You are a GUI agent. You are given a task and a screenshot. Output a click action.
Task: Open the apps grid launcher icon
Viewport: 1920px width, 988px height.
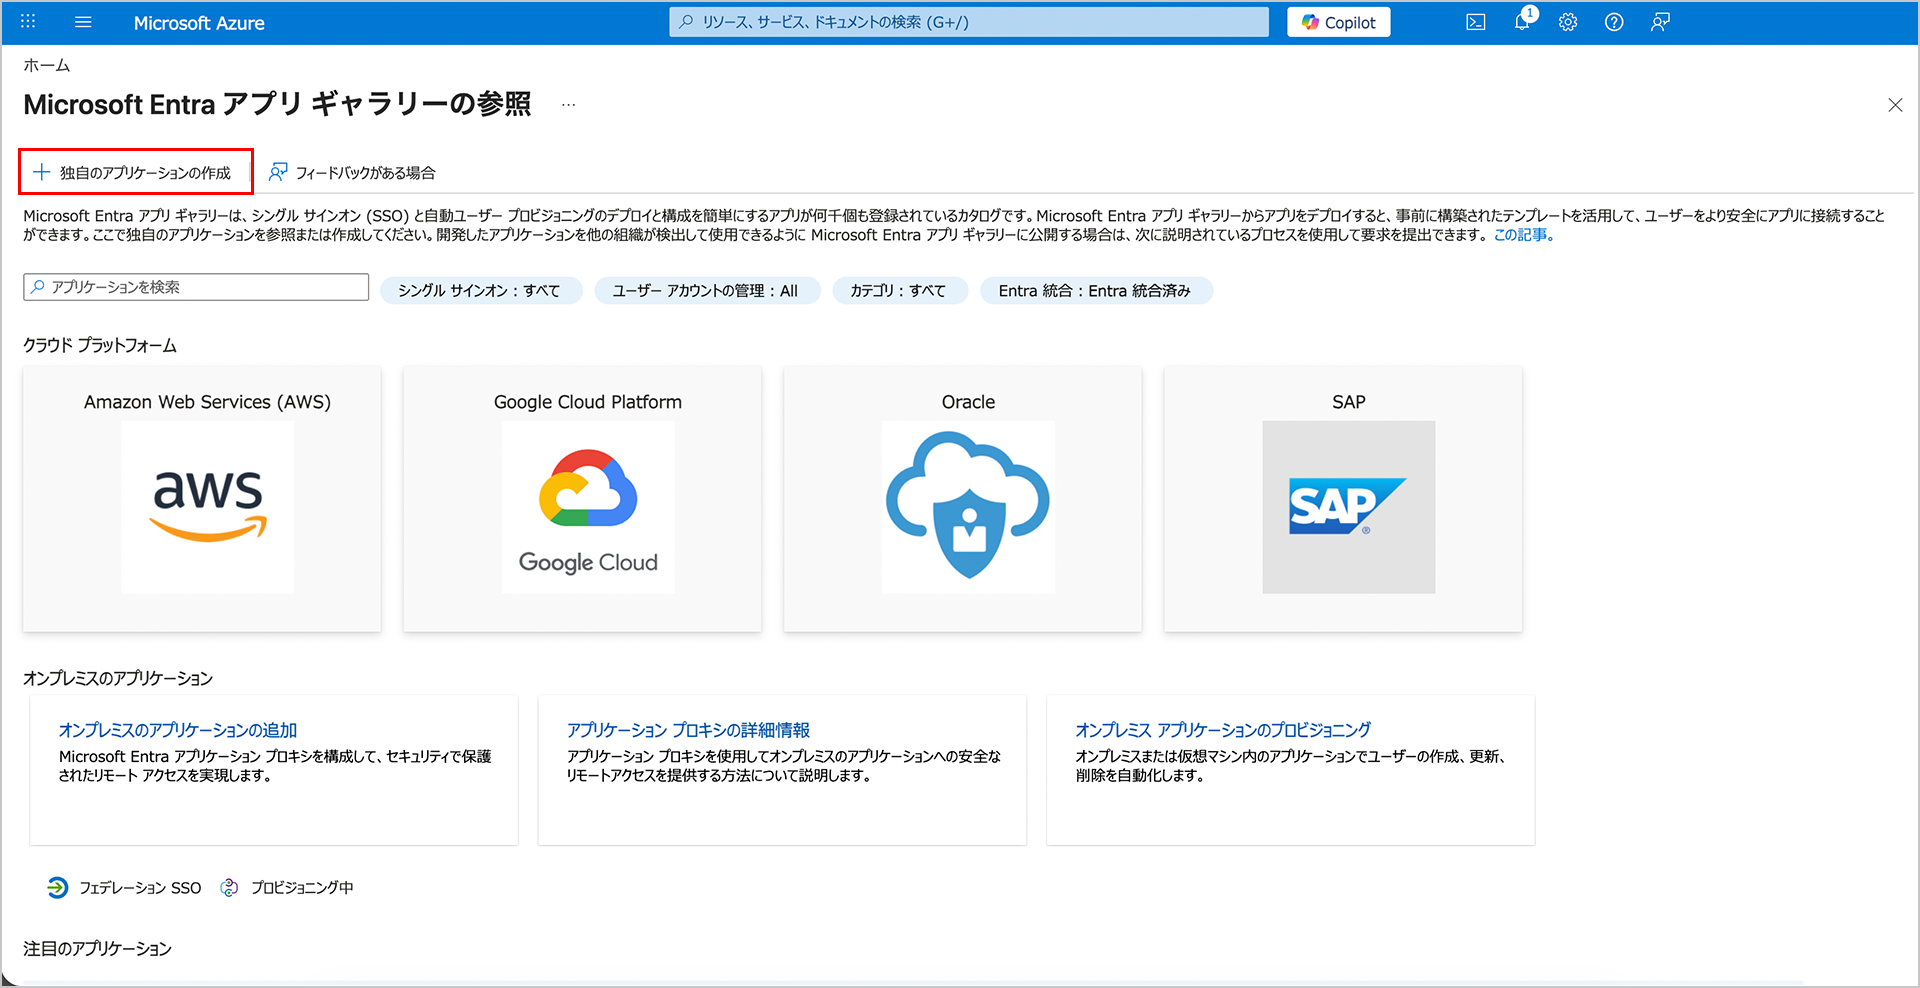pos(28,22)
